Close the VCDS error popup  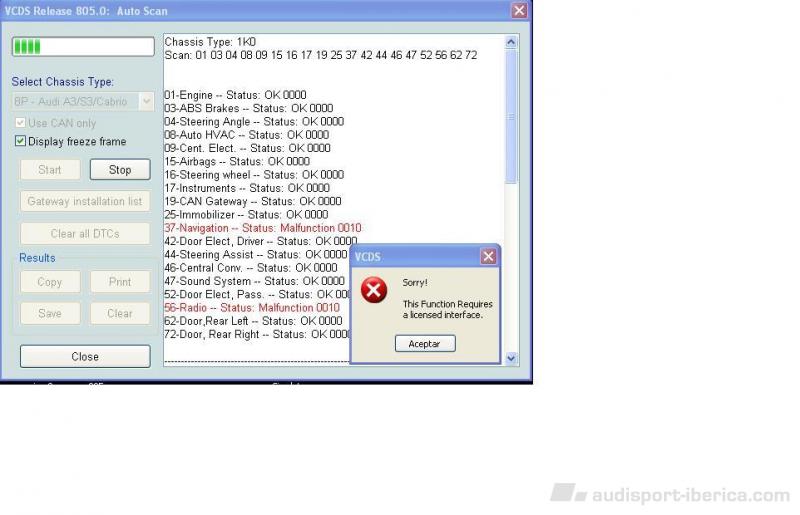pyautogui.click(x=488, y=256)
